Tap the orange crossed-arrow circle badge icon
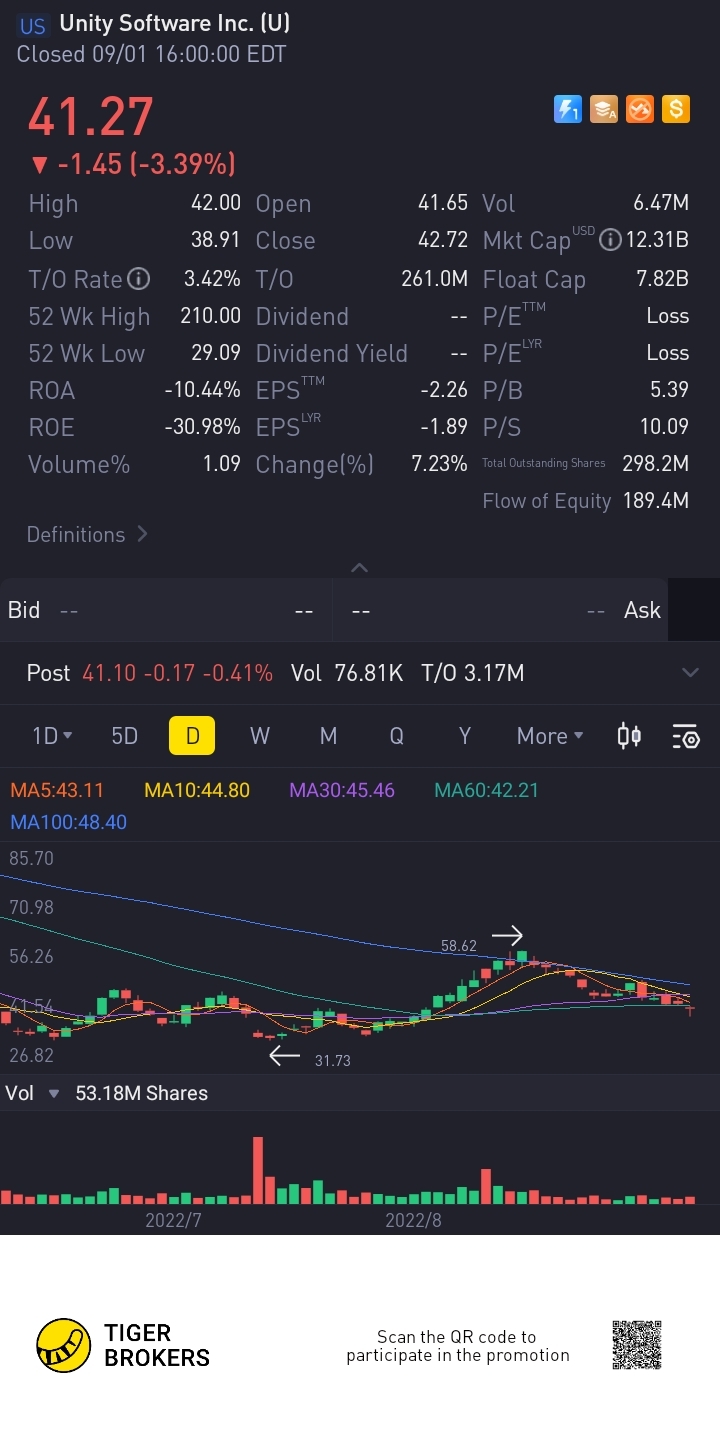Screen dimensions: 720x1456 [x=640, y=109]
